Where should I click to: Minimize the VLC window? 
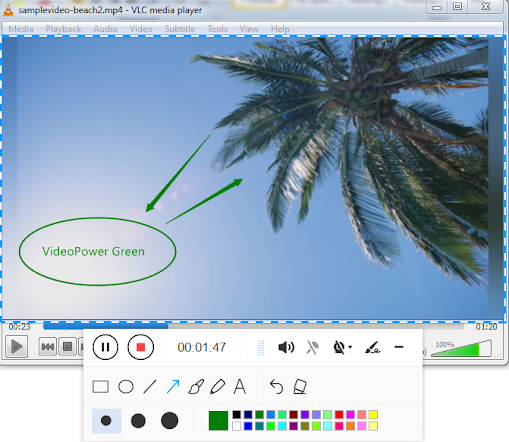(x=437, y=7)
